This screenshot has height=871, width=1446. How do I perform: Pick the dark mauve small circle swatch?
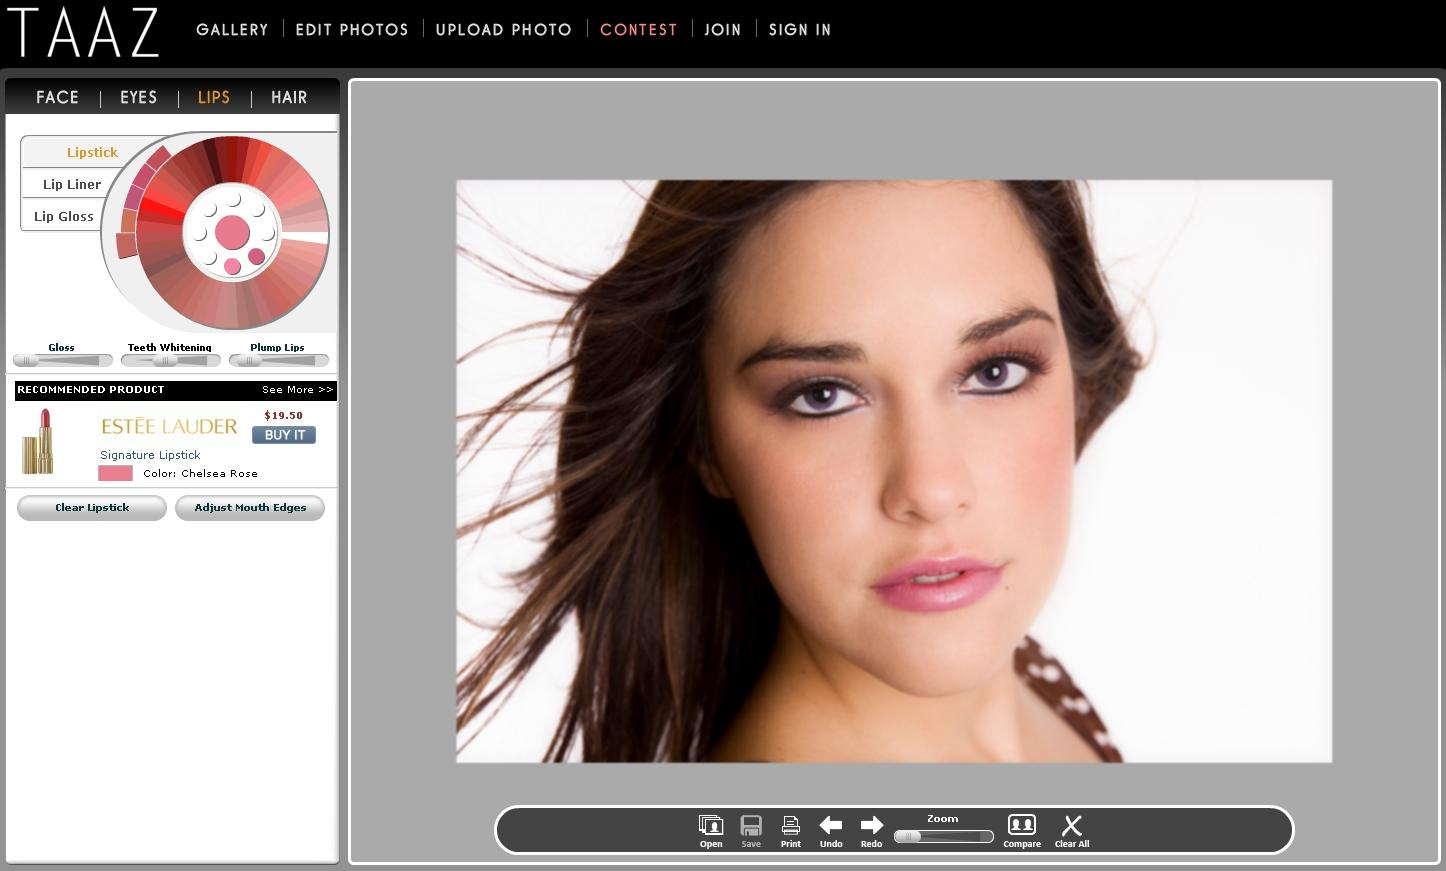(x=257, y=257)
